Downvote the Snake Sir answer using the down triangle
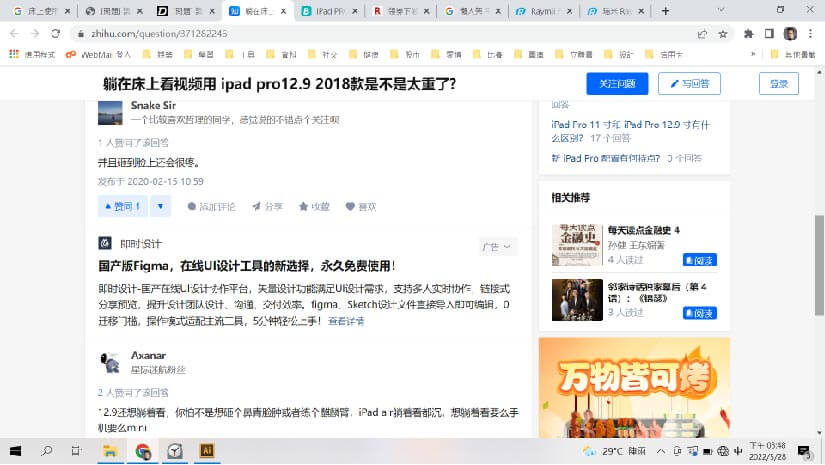Image resolution: width=825 pixels, height=465 pixels. tap(162, 206)
